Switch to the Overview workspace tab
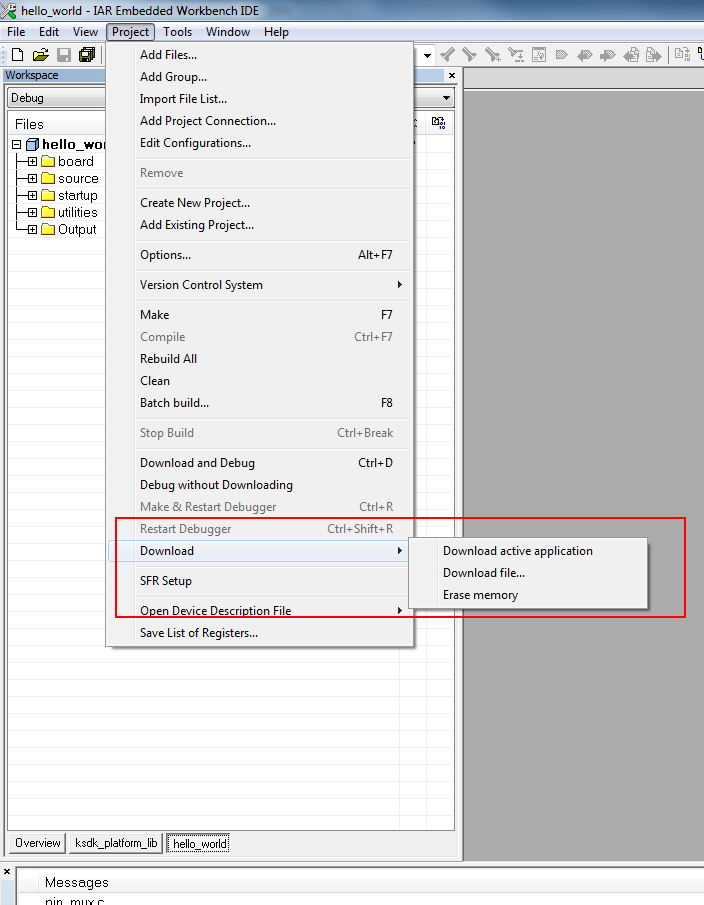 click(x=38, y=843)
